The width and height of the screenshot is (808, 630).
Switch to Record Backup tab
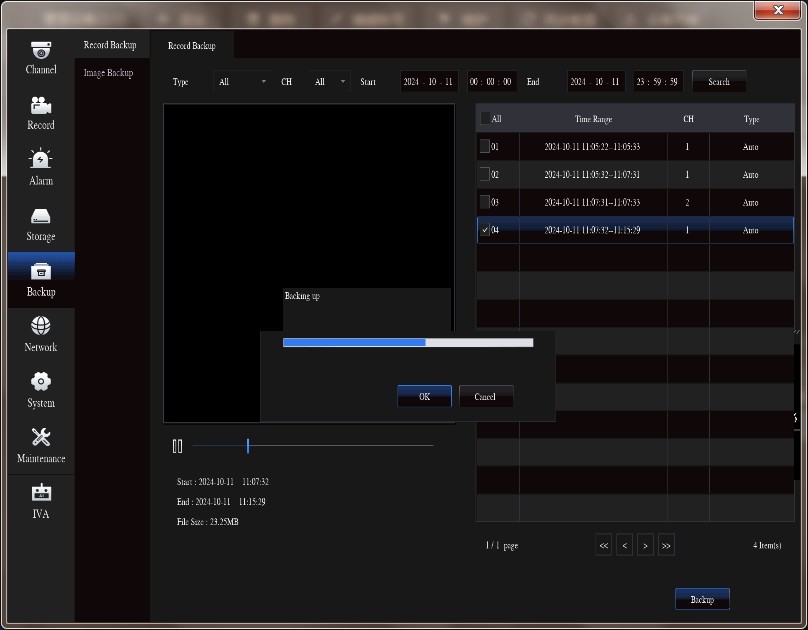coord(191,46)
